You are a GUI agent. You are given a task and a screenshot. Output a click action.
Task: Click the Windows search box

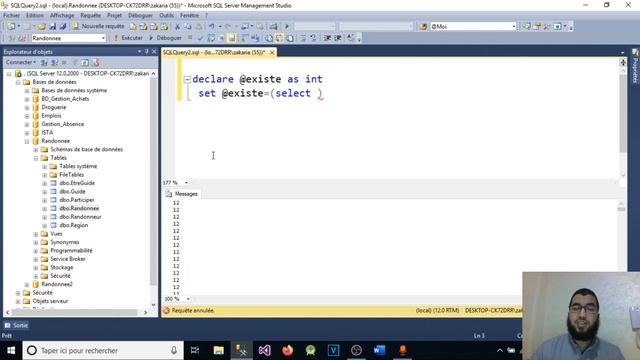pyautogui.click(x=103, y=351)
